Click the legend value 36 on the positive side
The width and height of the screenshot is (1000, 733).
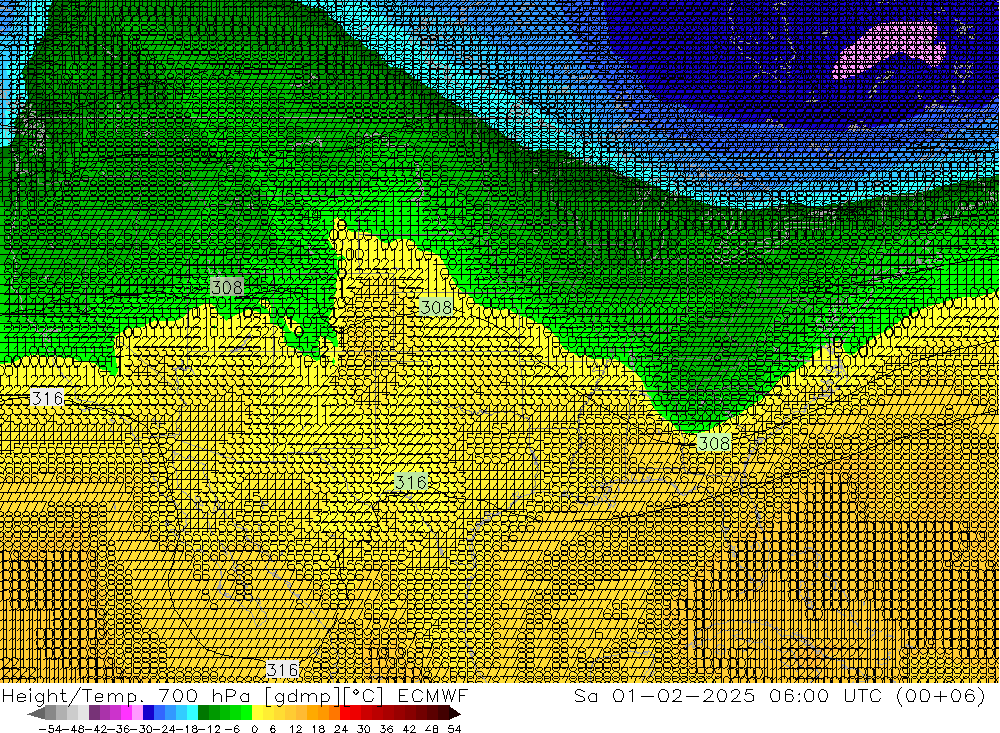click(386, 729)
